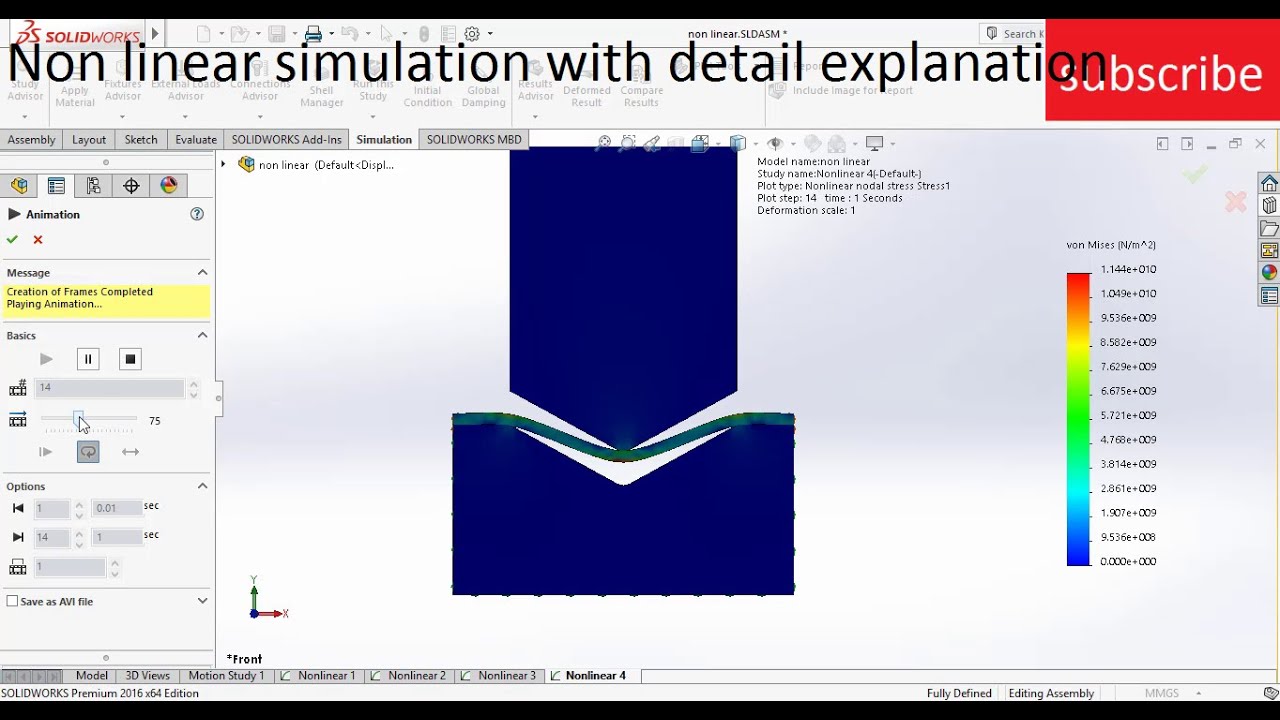Viewport: 1280px width, 720px height.
Task: Adjust the animation speed slider
Action: pyautogui.click(x=79, y=418)
